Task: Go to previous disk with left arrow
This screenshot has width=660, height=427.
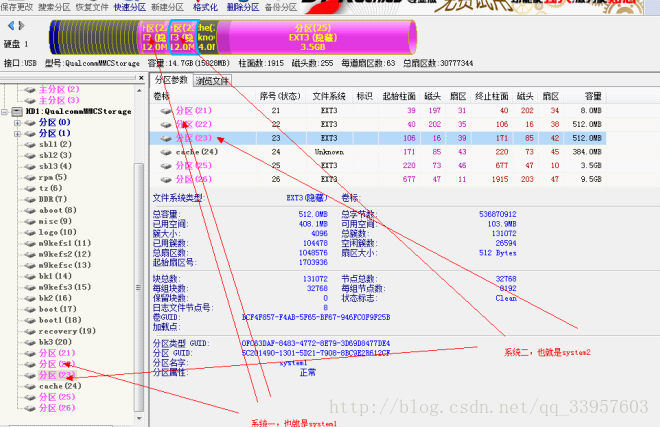Action: 11,26
